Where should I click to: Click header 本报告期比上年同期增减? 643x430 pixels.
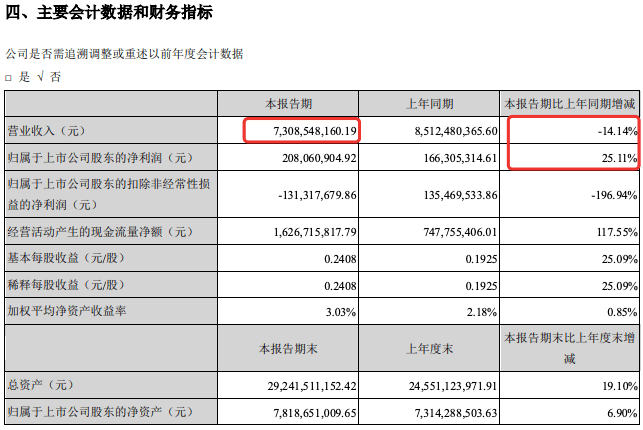(569, 104)
